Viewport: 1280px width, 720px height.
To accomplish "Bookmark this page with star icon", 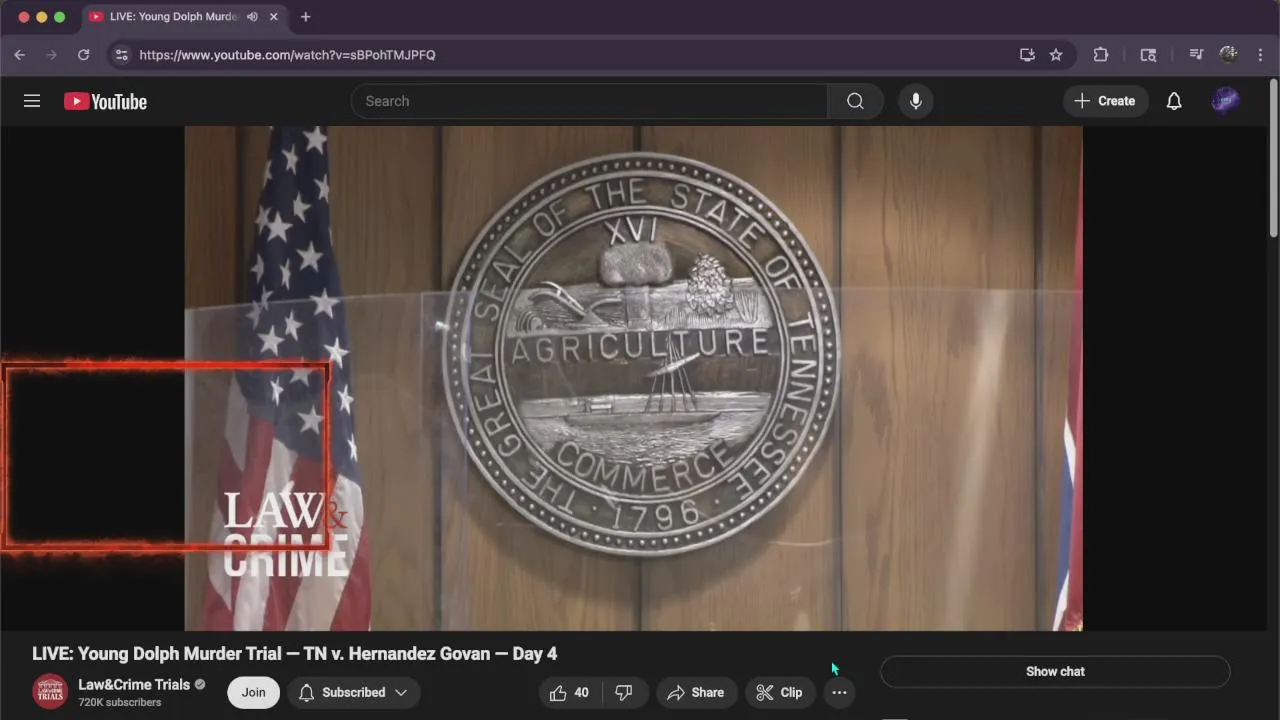I will pyautogui.click(x=1056, y=55).
